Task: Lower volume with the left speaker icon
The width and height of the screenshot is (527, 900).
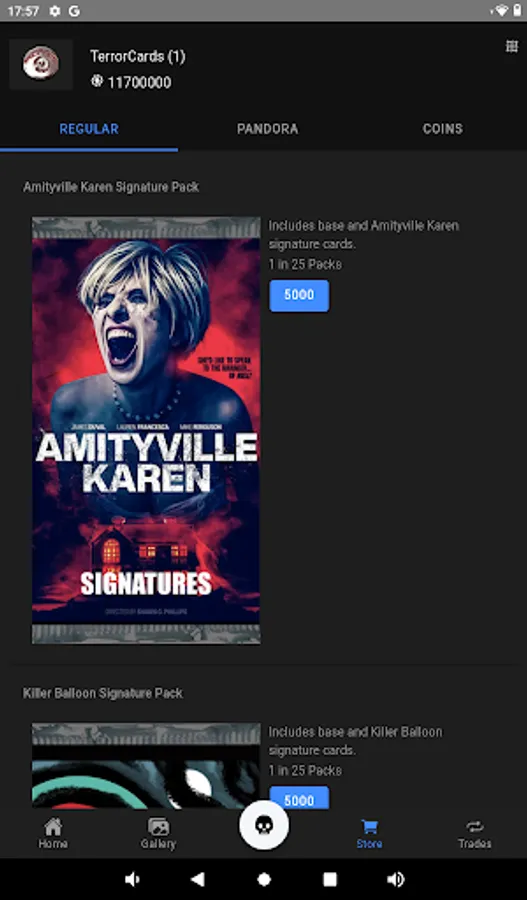Action: click(x=132, y=879)
